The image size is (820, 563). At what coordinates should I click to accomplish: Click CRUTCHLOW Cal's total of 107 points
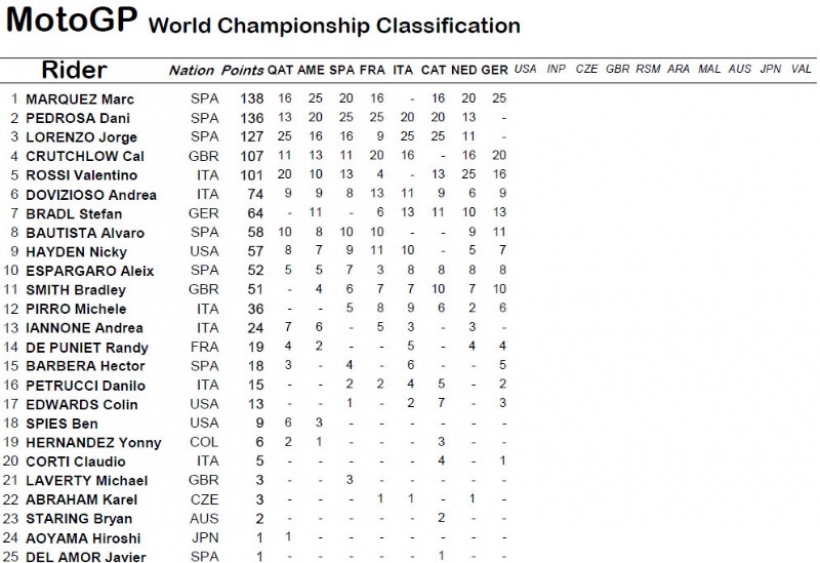pyautogui.click(x=252, y=156)
